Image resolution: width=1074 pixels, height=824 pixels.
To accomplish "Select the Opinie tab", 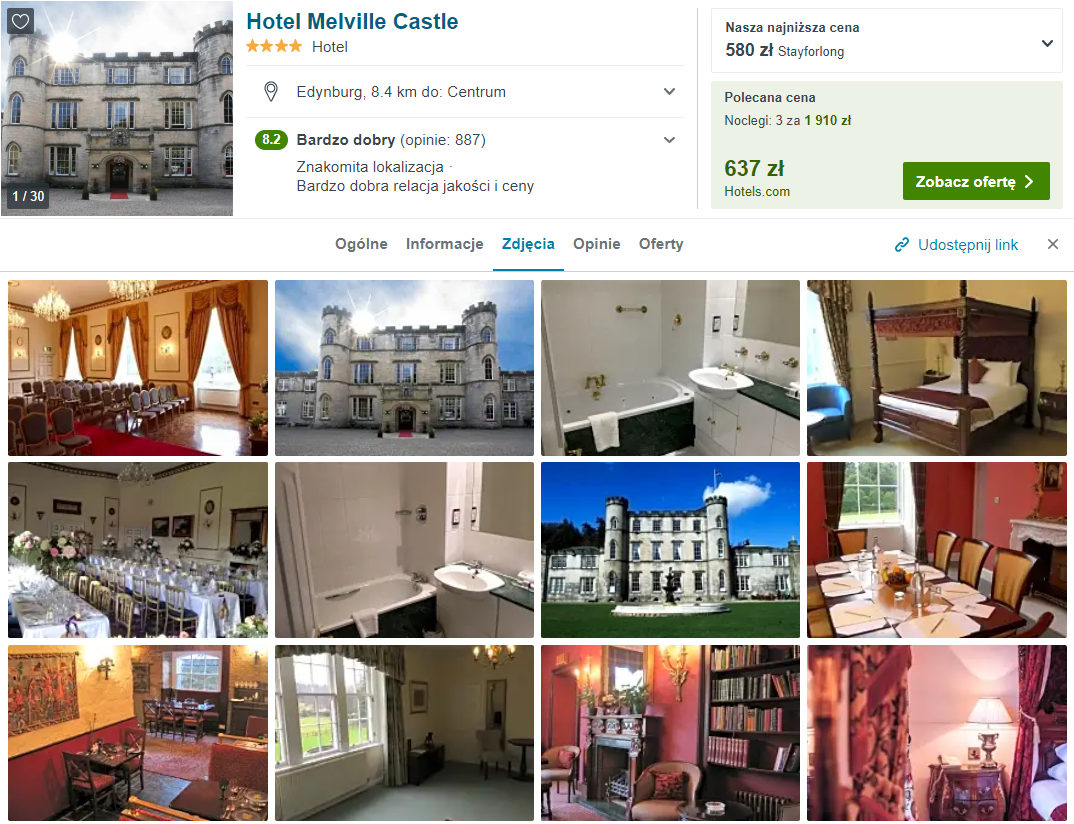I will coord(597,244).
